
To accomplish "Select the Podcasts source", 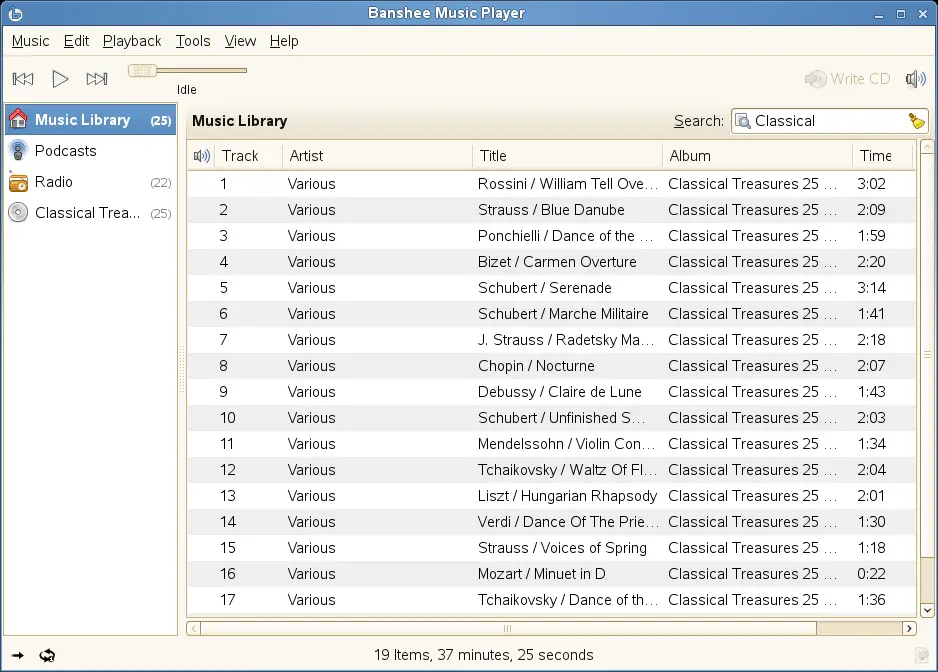I will [x=65, y=151].
